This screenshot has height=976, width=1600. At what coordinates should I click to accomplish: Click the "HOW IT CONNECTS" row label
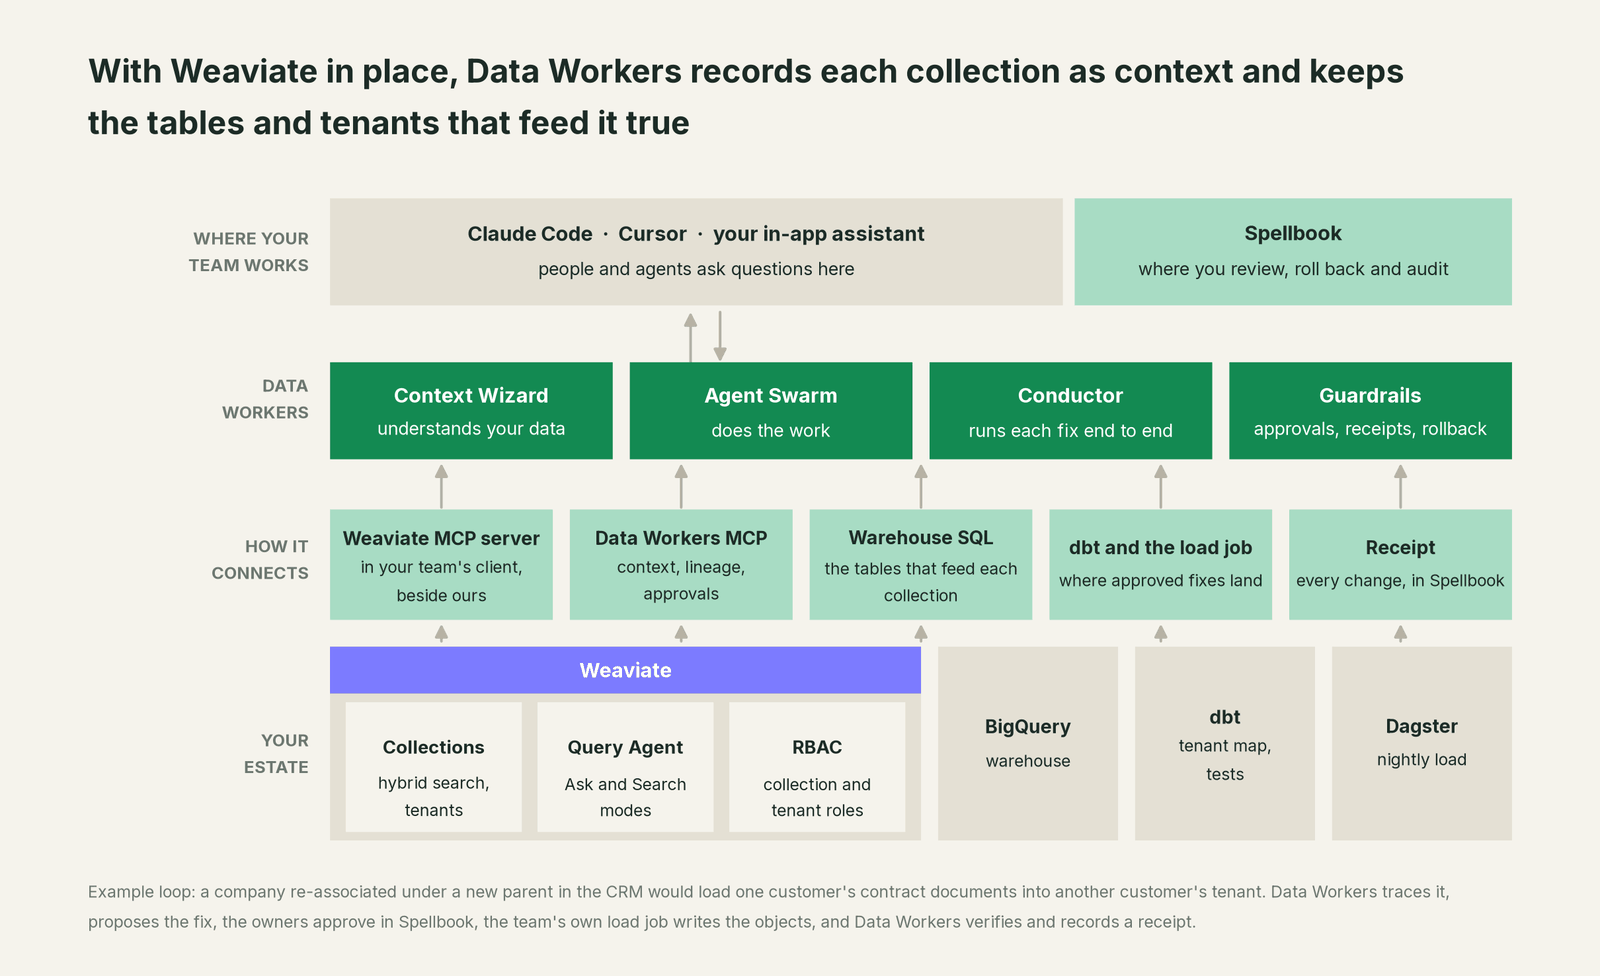(260, 560)
